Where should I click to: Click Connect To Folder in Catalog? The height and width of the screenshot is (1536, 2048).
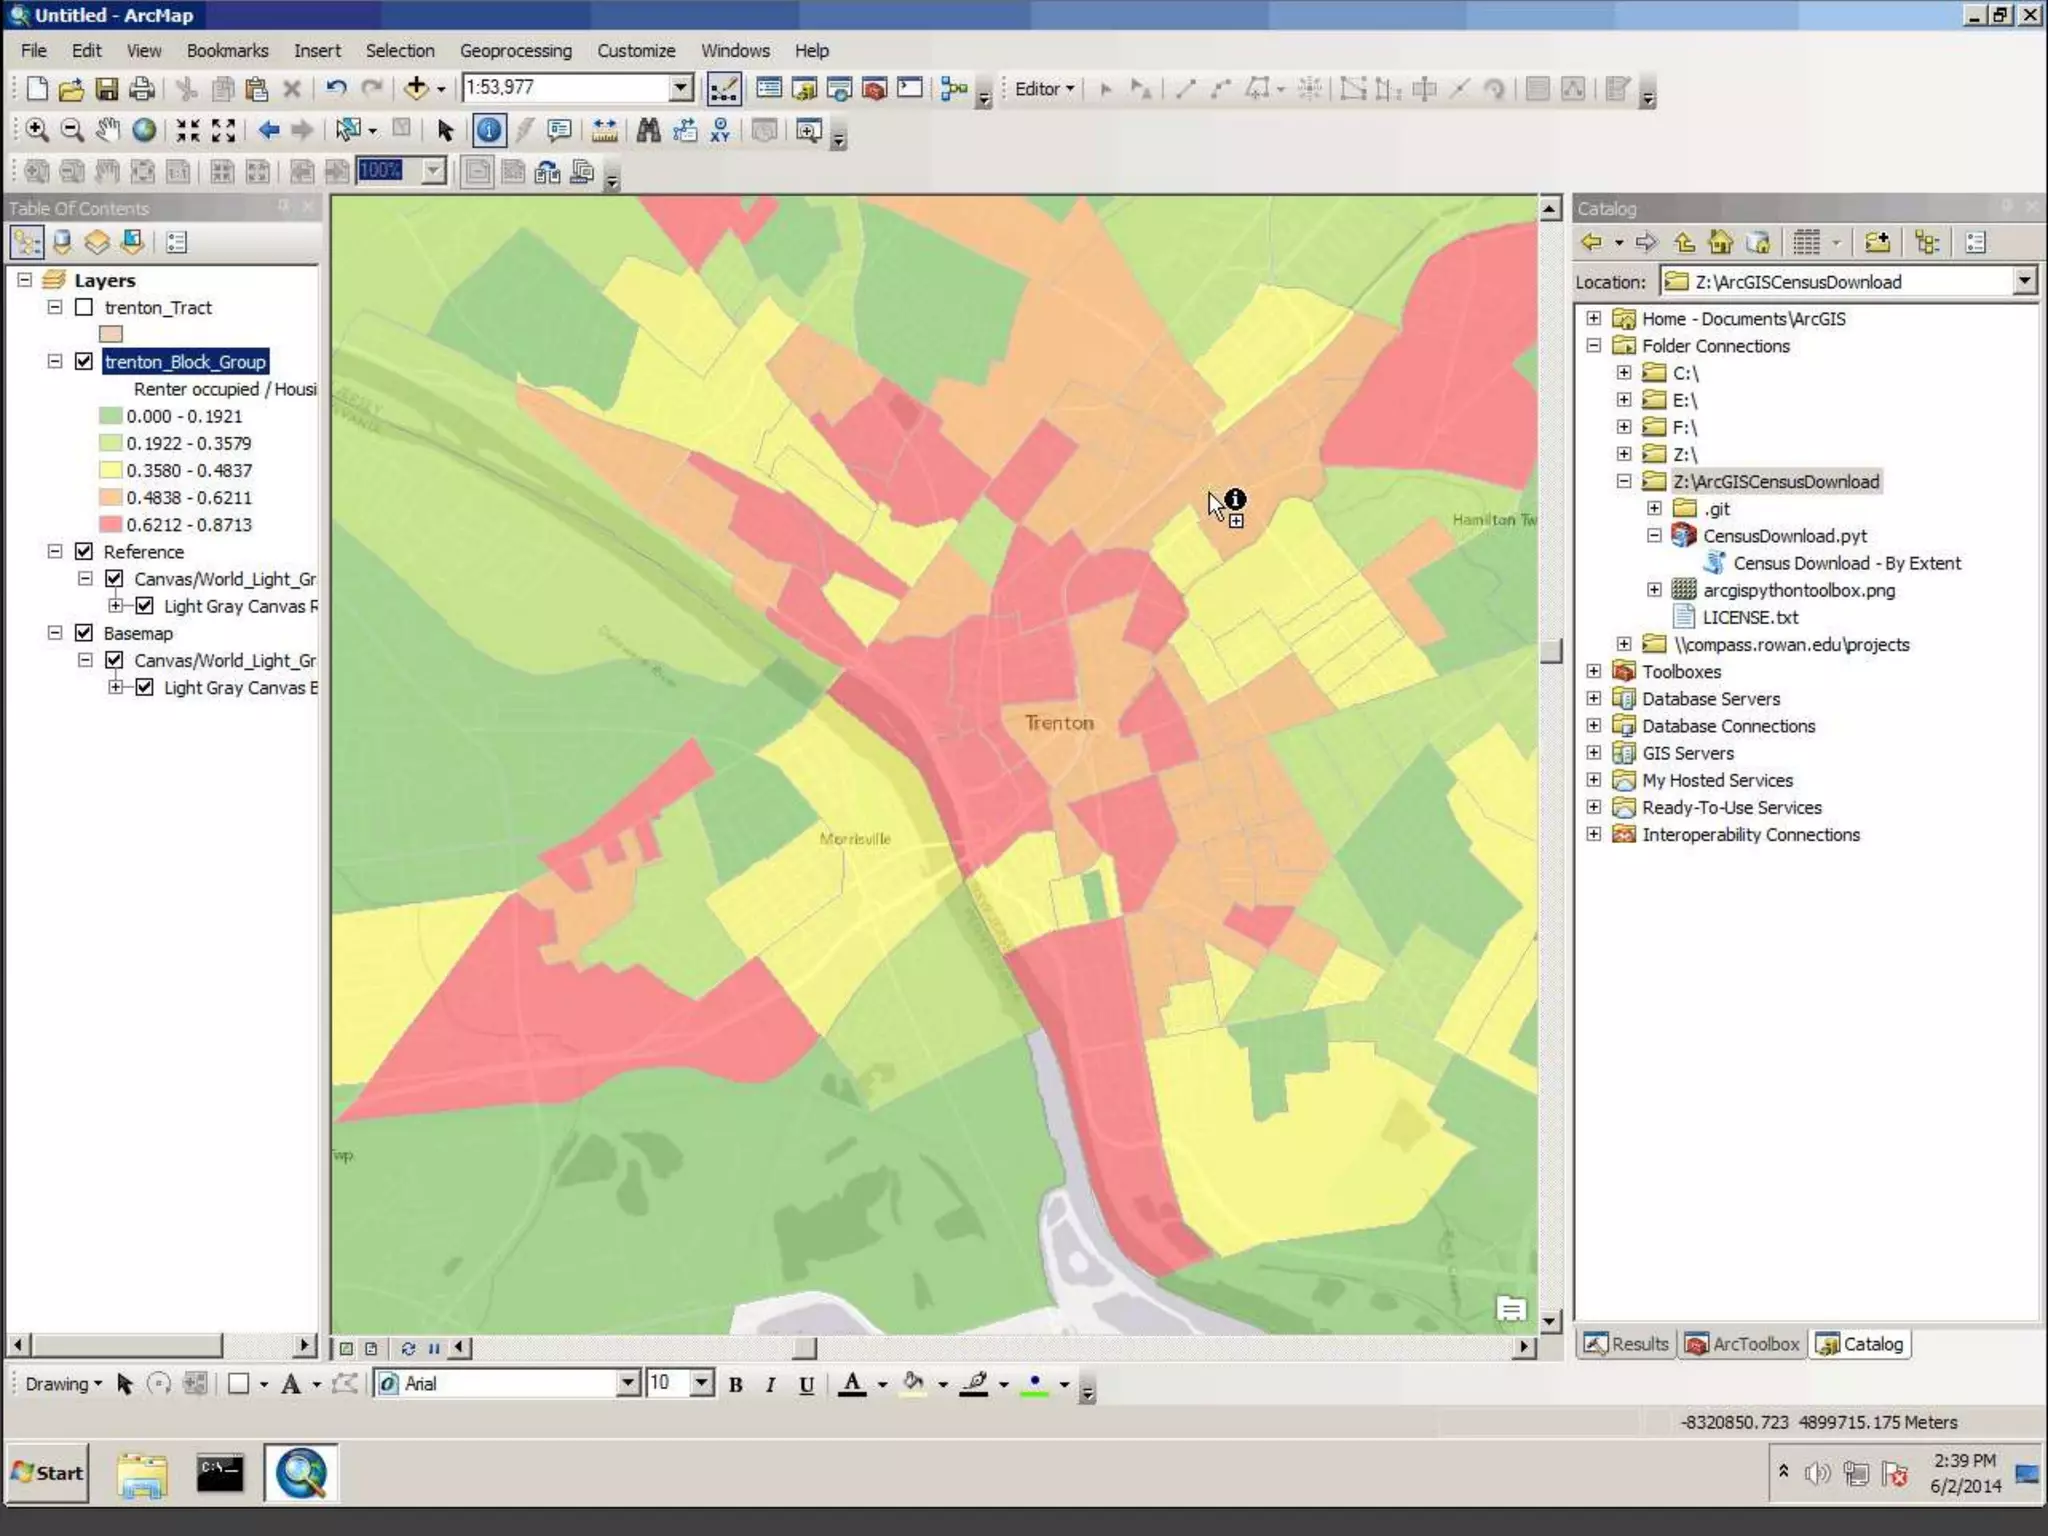[1877, 242]
